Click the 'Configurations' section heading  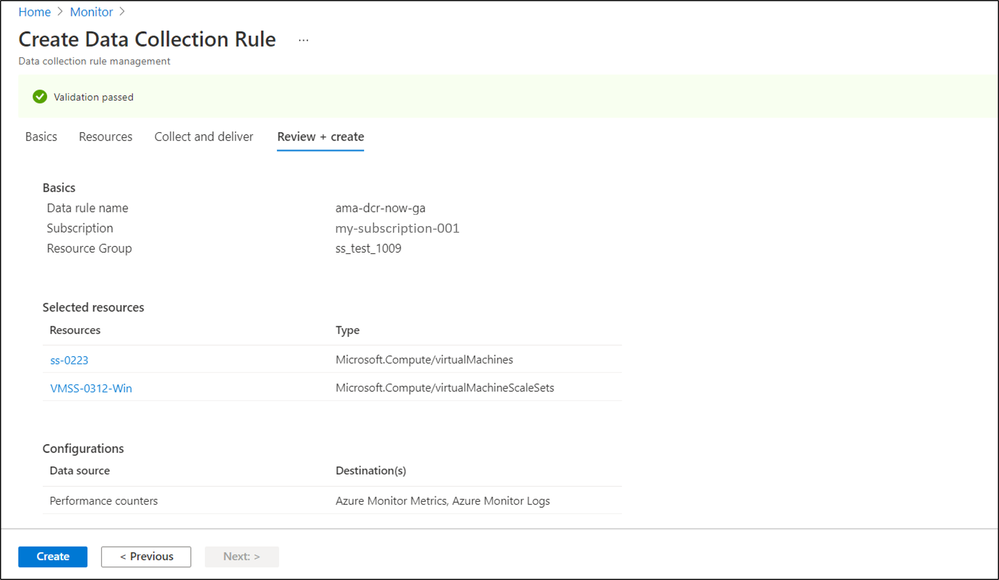[83, 449]
